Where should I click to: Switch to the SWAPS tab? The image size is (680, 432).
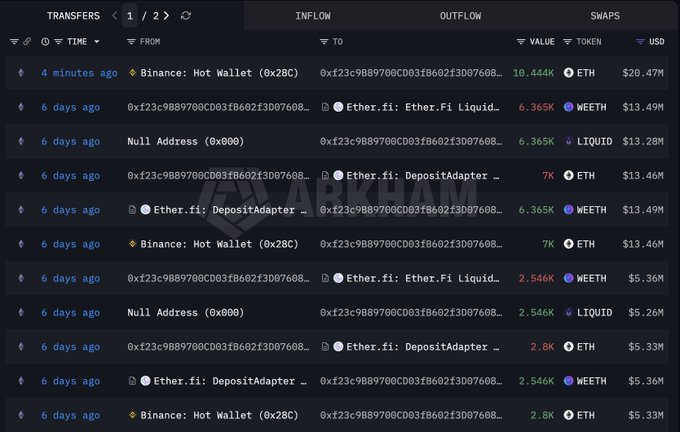(605, 16)
